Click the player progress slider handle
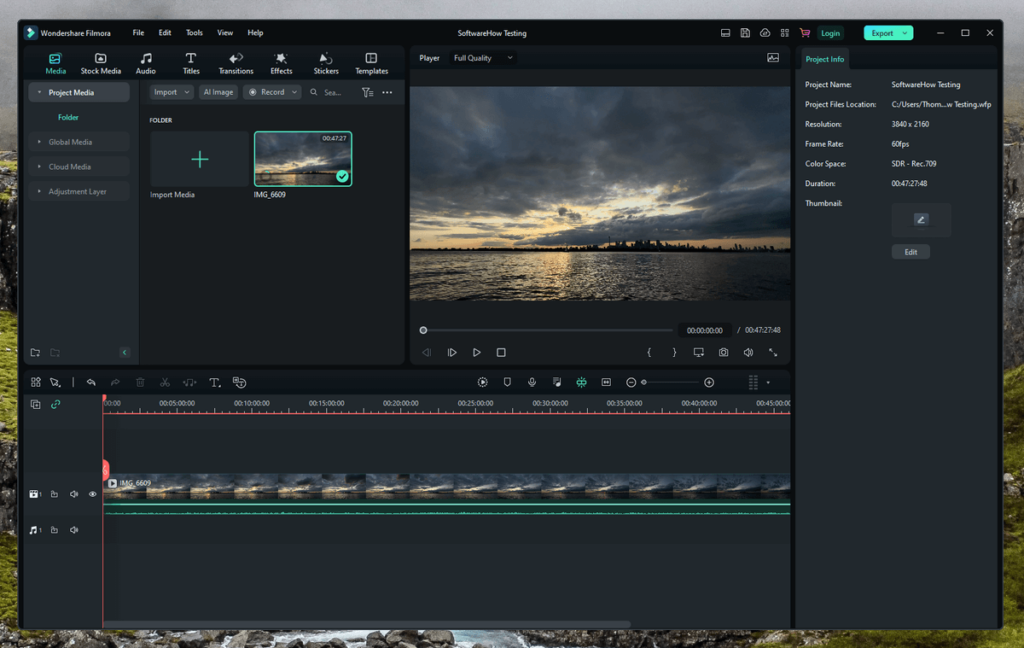 click(x=423, y=331)
